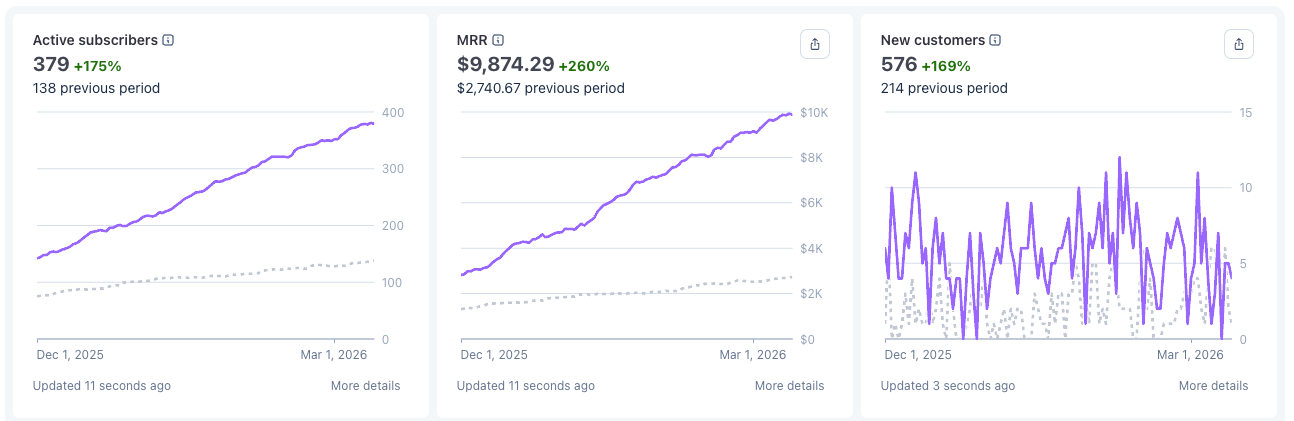The image size is (1294, 421).
Task: Click the +260% change indicator
Action: point(584,66)
